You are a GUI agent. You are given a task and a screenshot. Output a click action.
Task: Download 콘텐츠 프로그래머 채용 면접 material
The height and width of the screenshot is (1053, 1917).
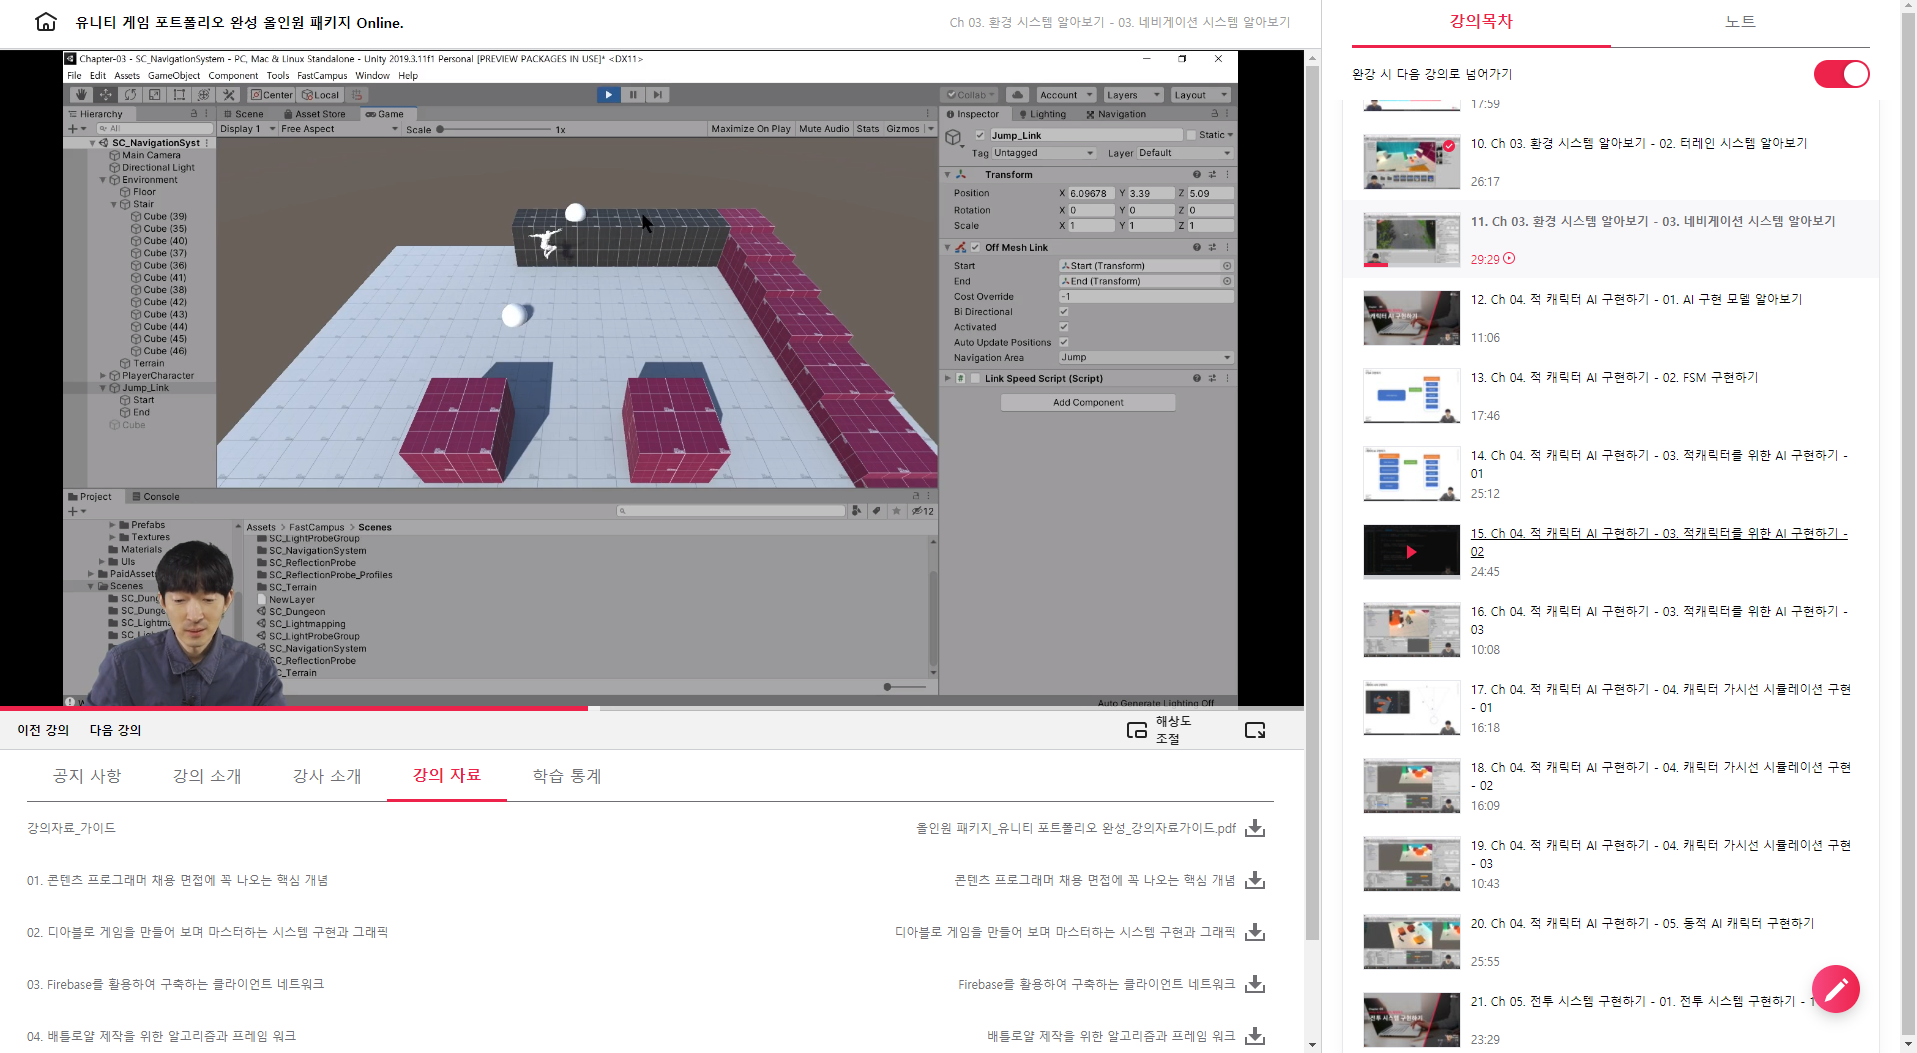(1255, 880)
